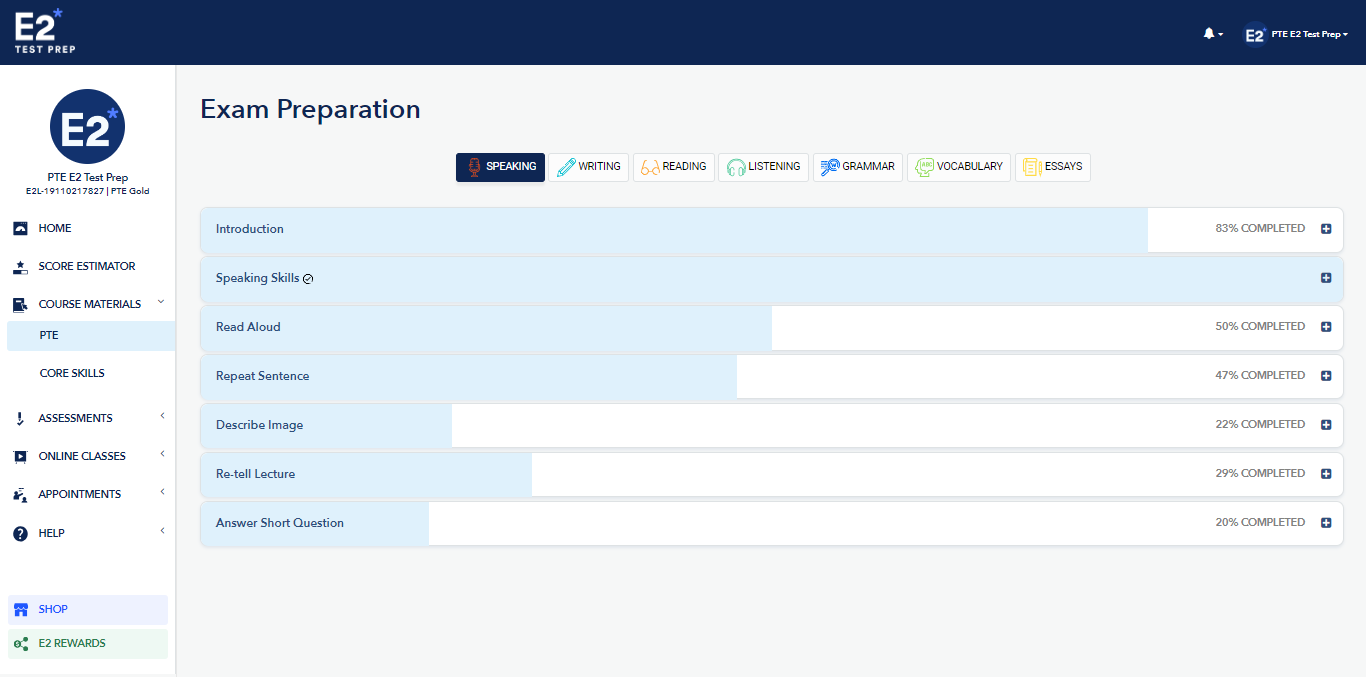Expand the Read Aloud section
This screenshot has width=1366, height=677.
[1326, 326]
